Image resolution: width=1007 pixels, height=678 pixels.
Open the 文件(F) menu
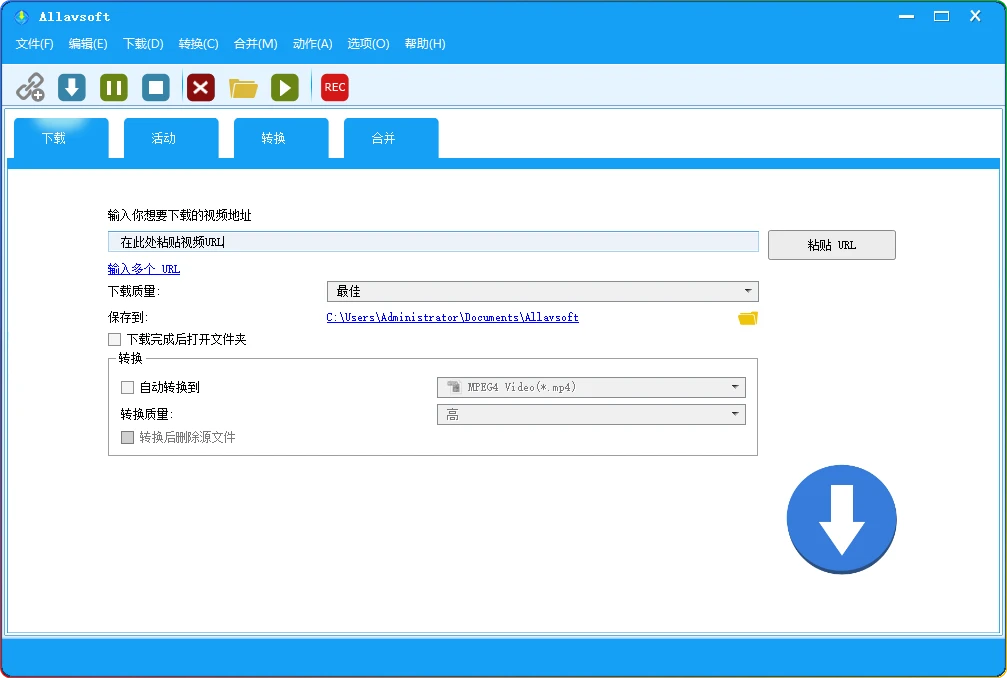35,44
